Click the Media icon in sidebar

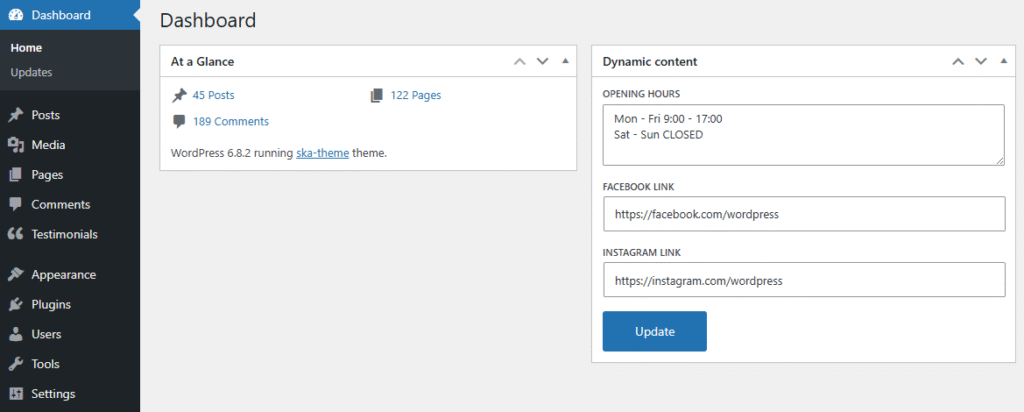15,145
